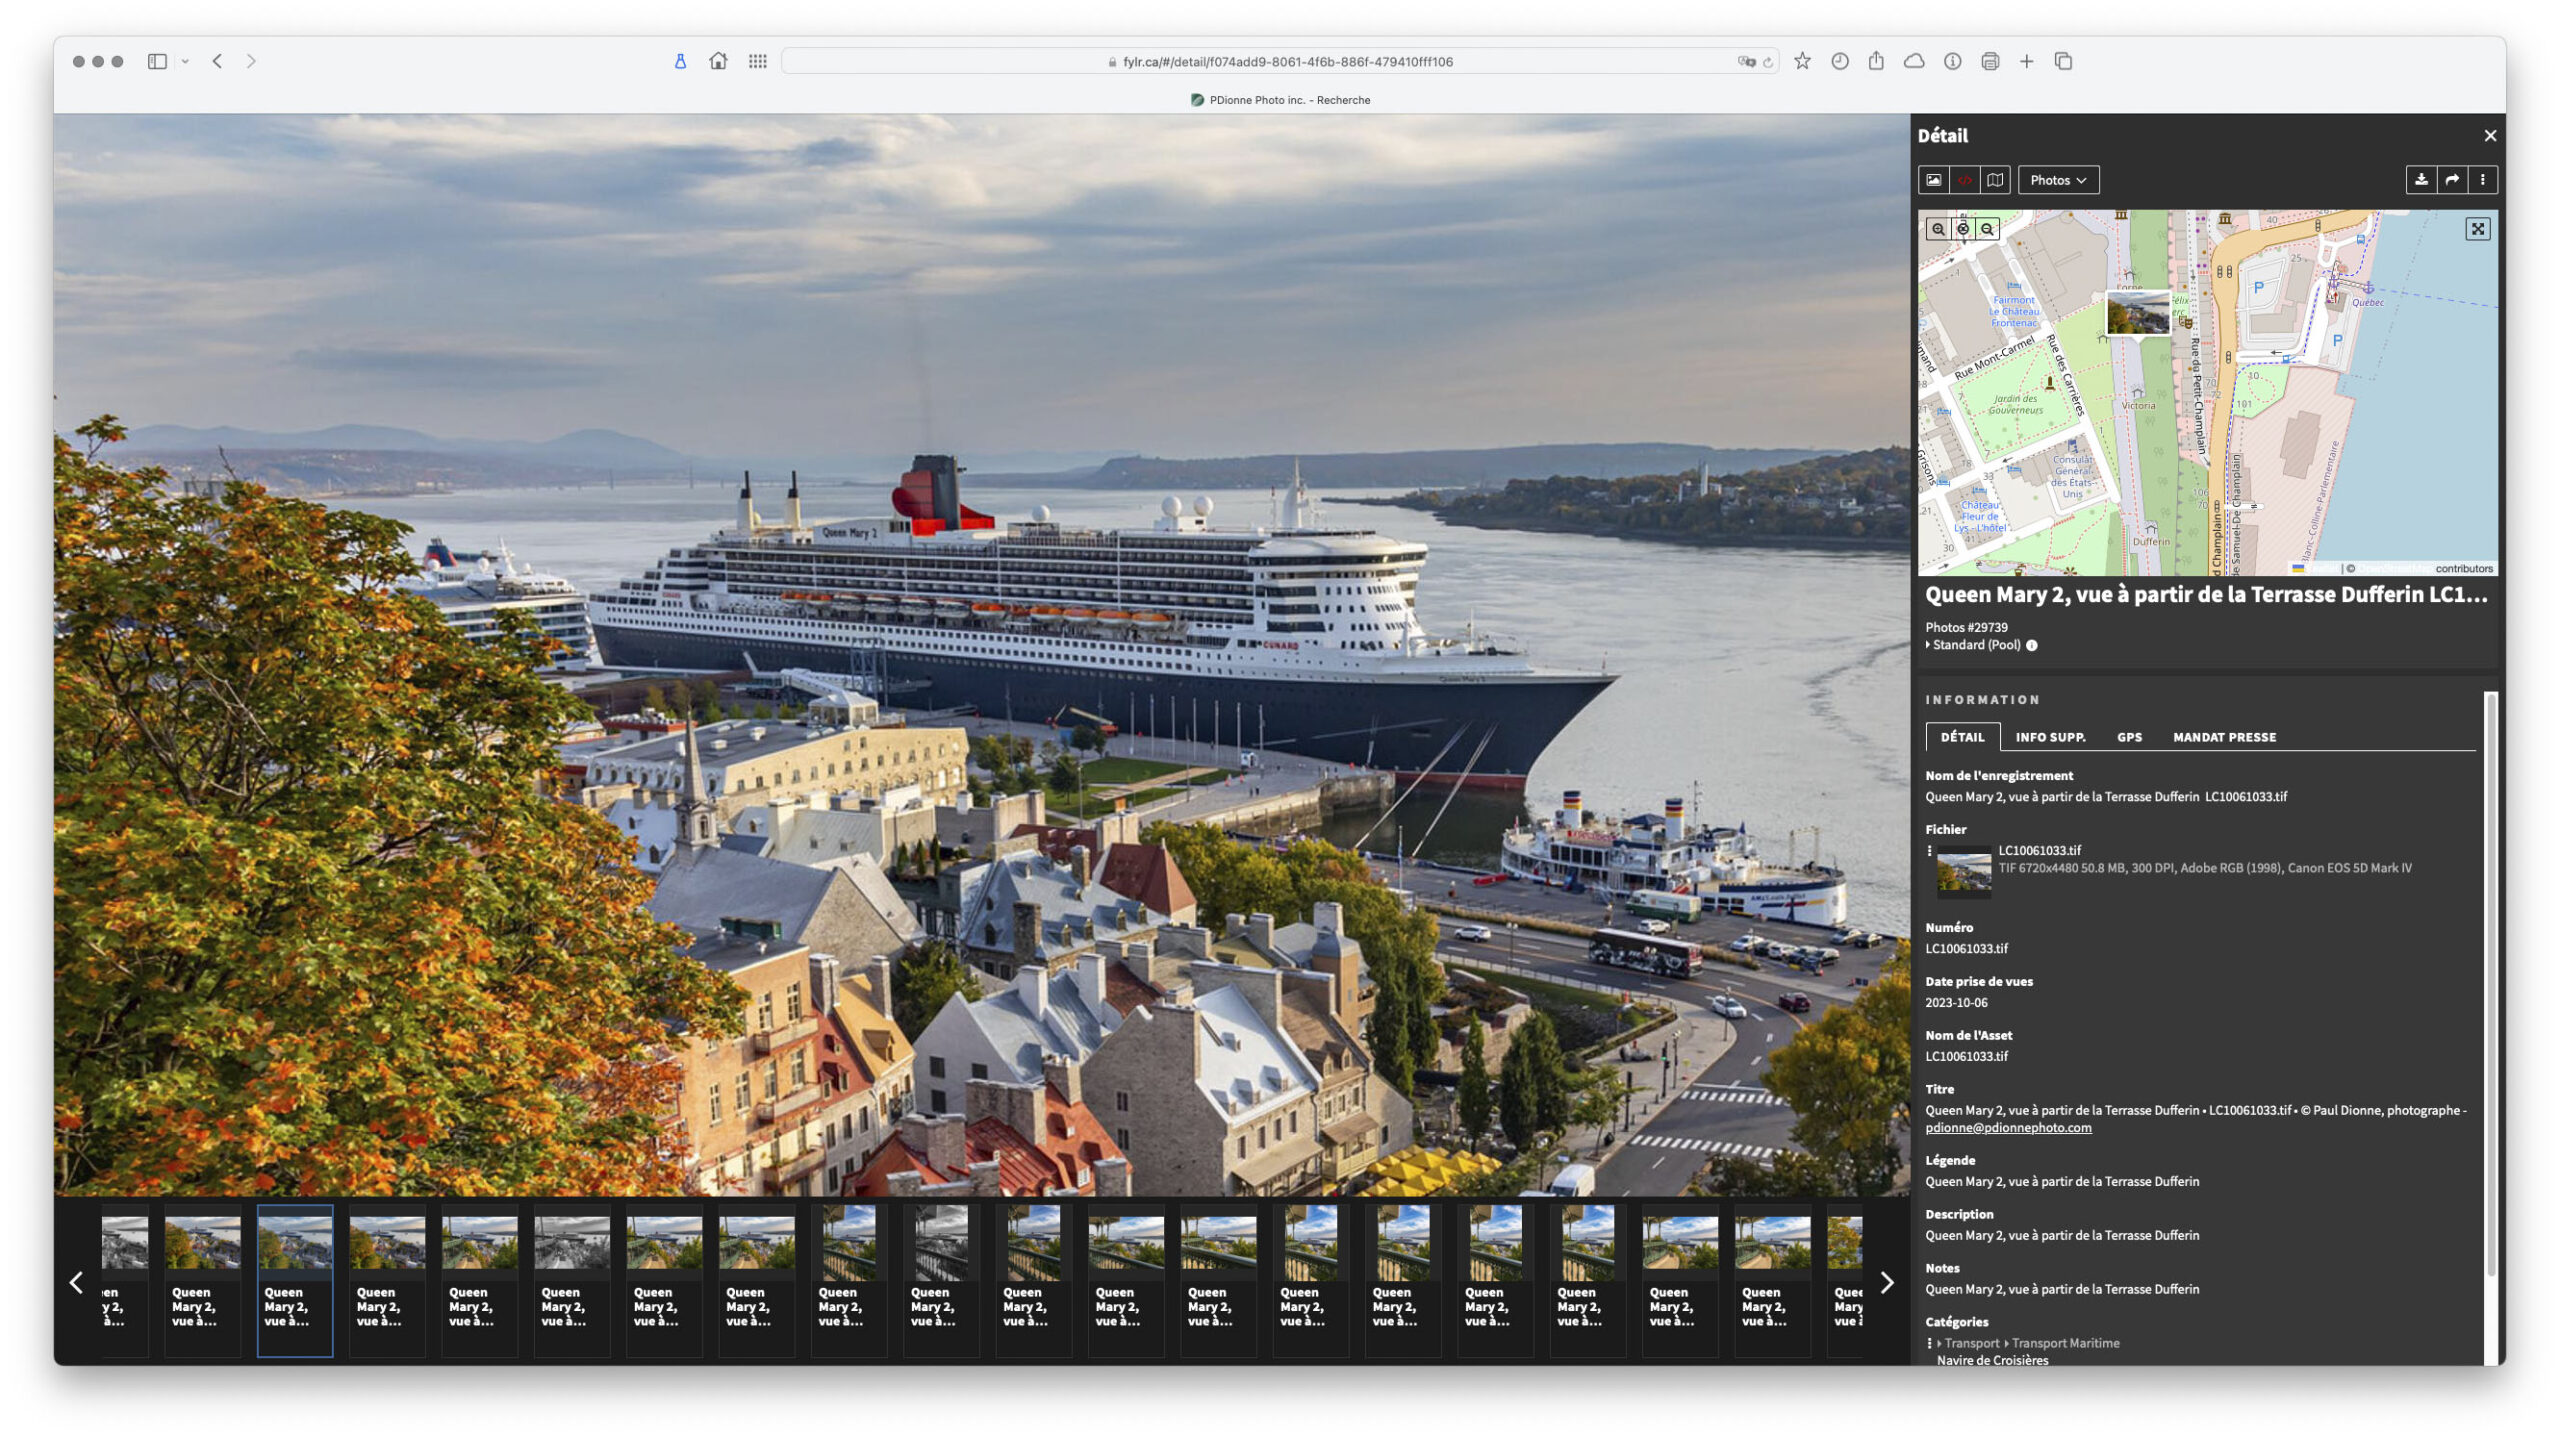The height and width of the screenshot is (1437, 2560).
Task: Open the Détail panel more-options menu
Action: (x=2482, y=180)
